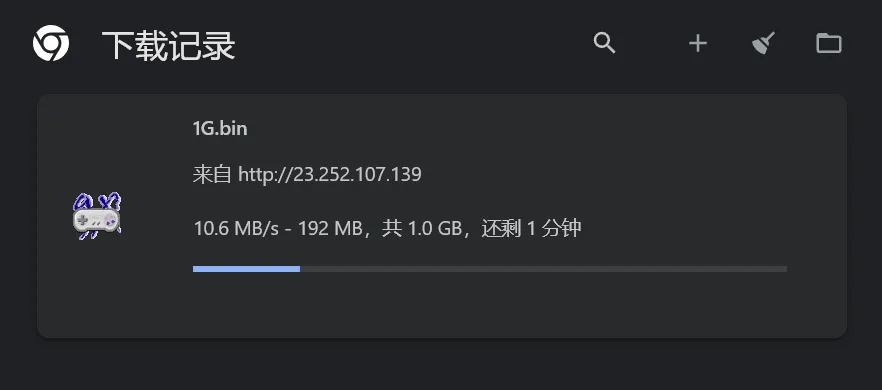Open the search downloads magnifier icon
This screenshot has height=390, width=882.
[605, 43]
